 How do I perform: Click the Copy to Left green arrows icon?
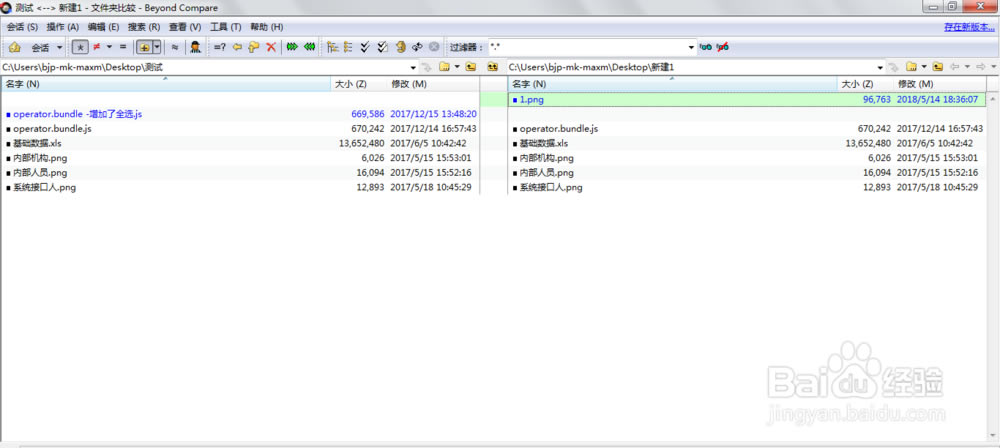click(x=310, y=47)
